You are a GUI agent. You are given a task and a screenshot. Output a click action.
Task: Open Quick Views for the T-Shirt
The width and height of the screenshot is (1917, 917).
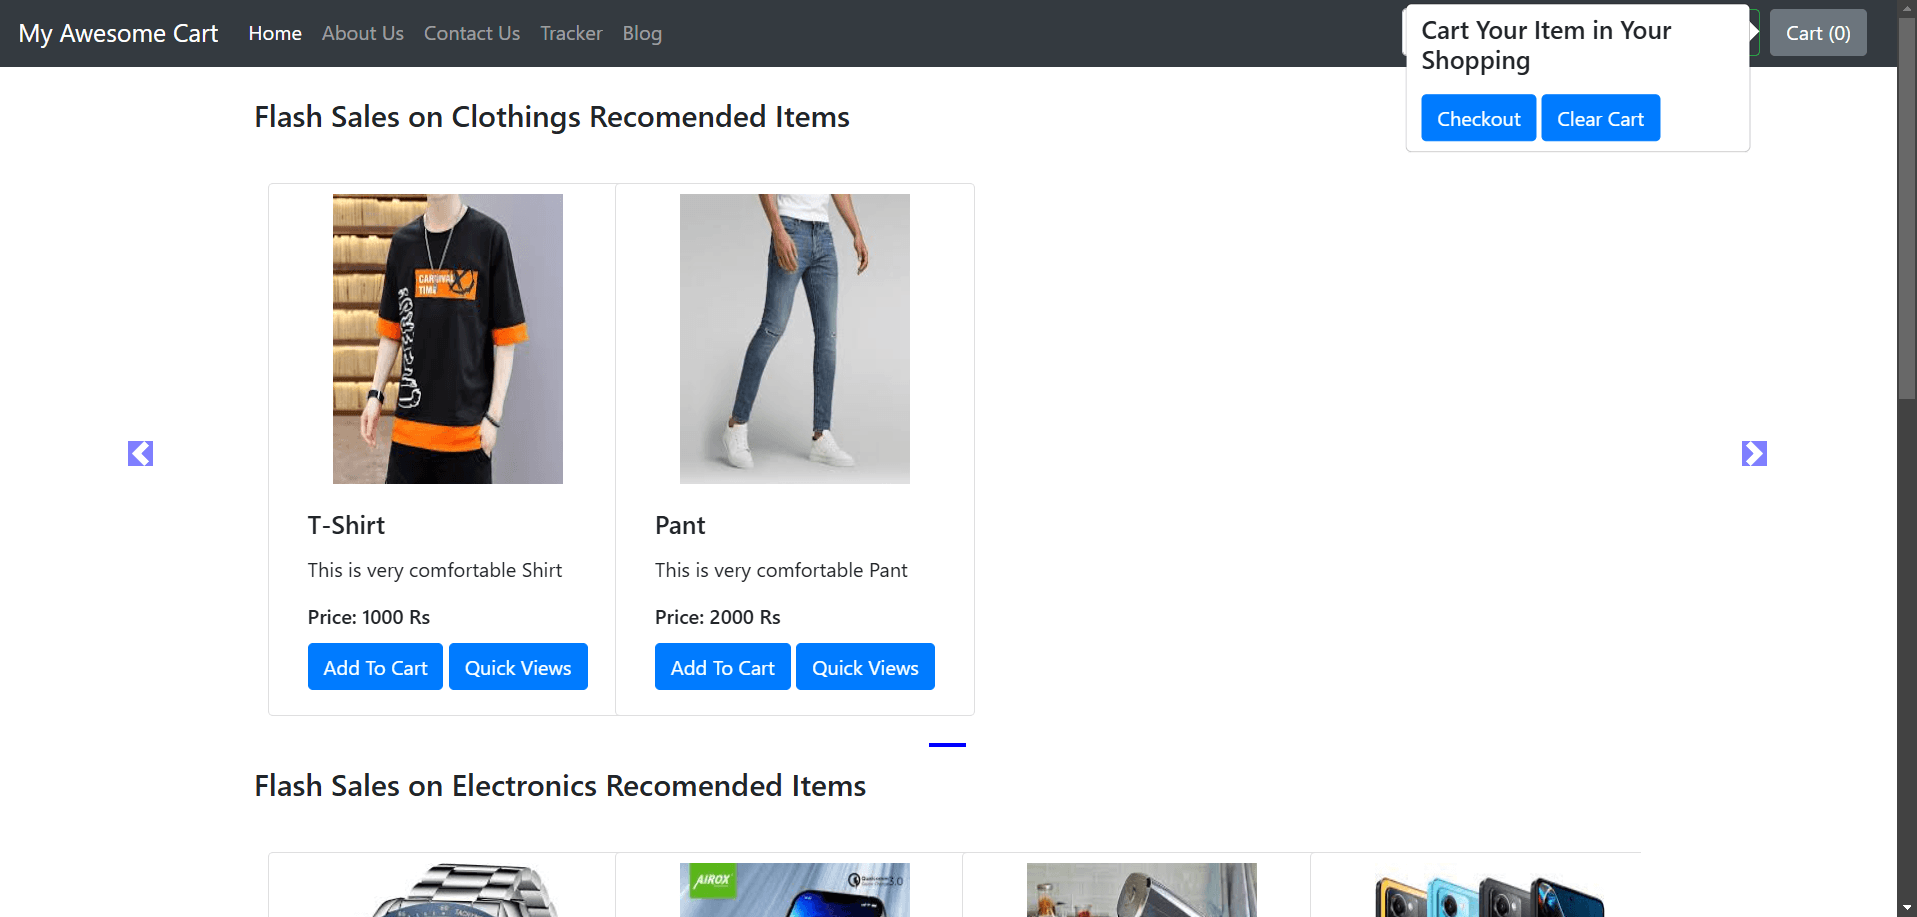pos(518,667)
